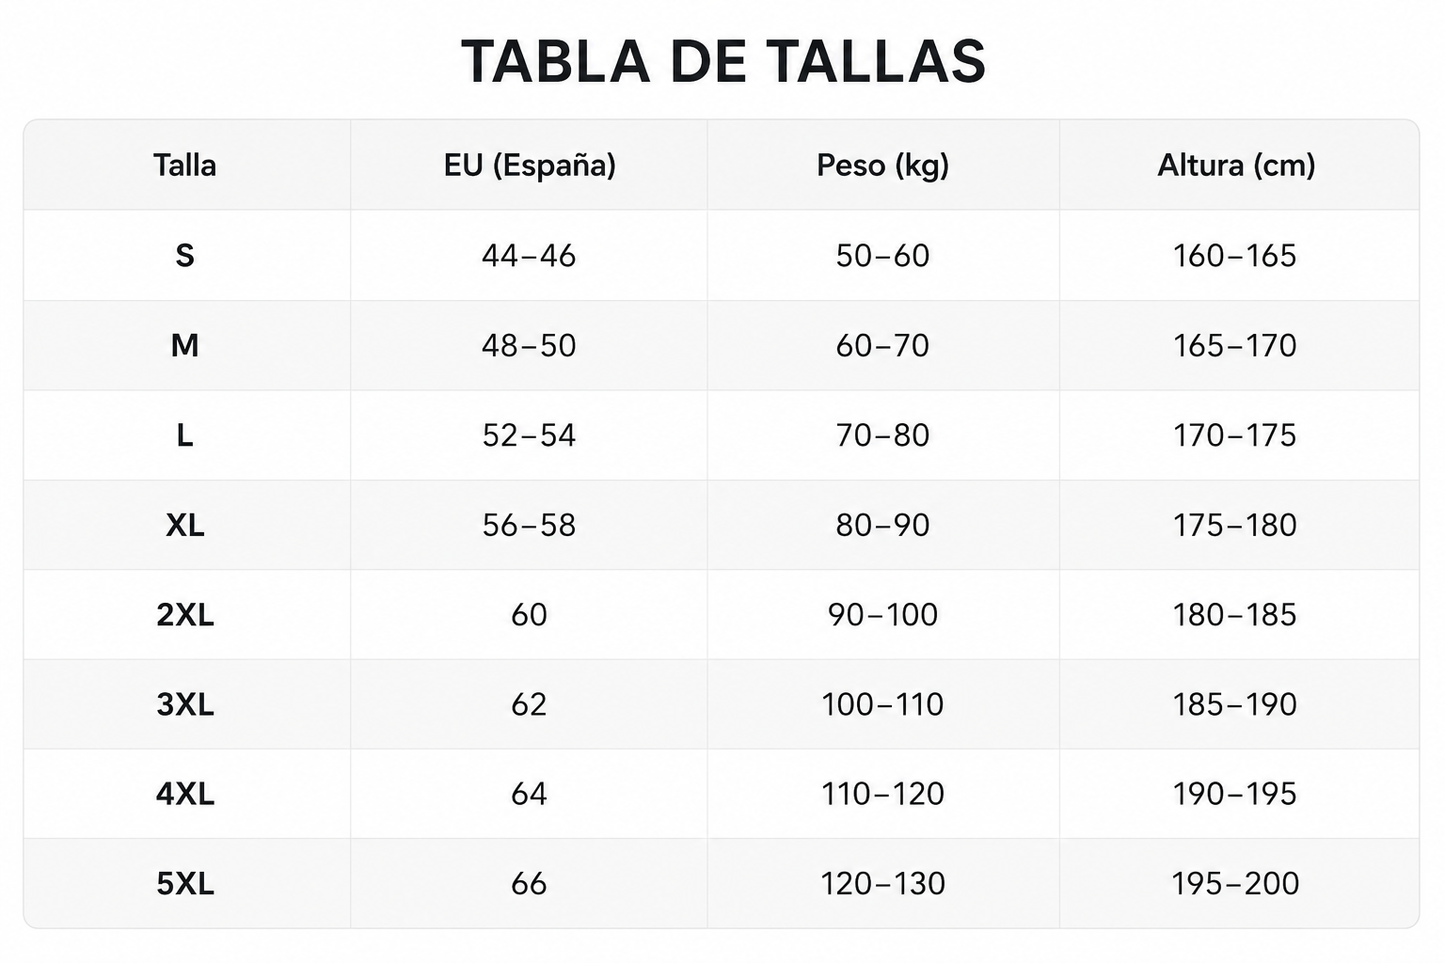Select the 70–80 weight cell
The image size is (1445, 963).
pos(882,435)
